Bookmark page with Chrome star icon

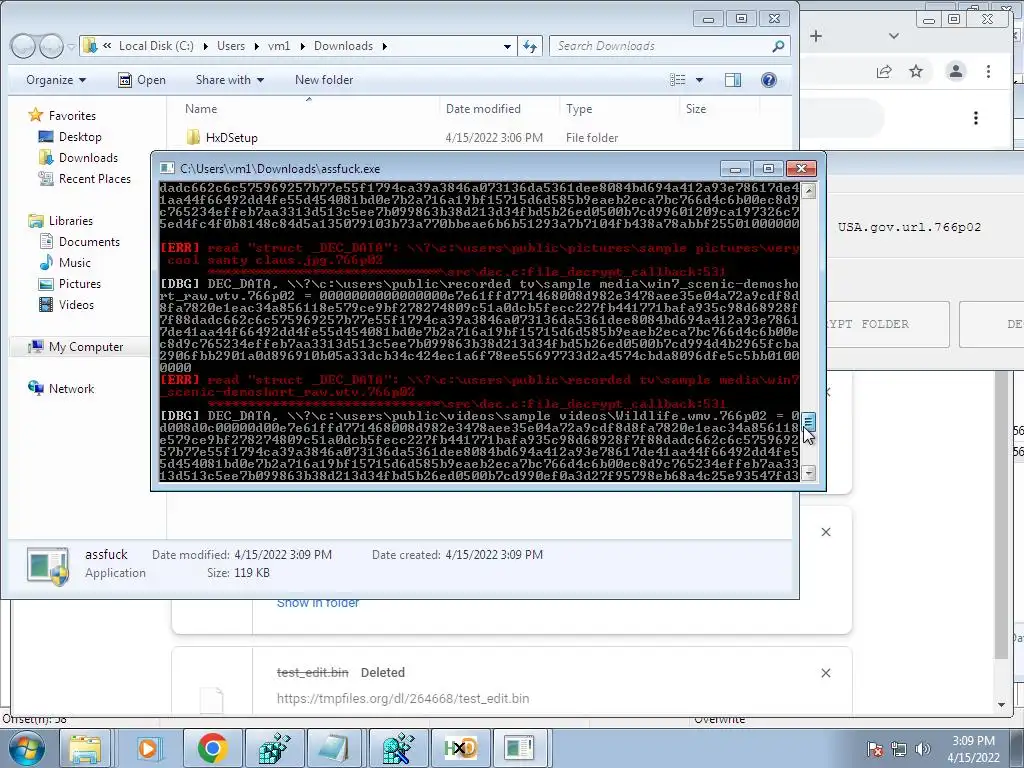pyautogui.click(x=916, y=71)
